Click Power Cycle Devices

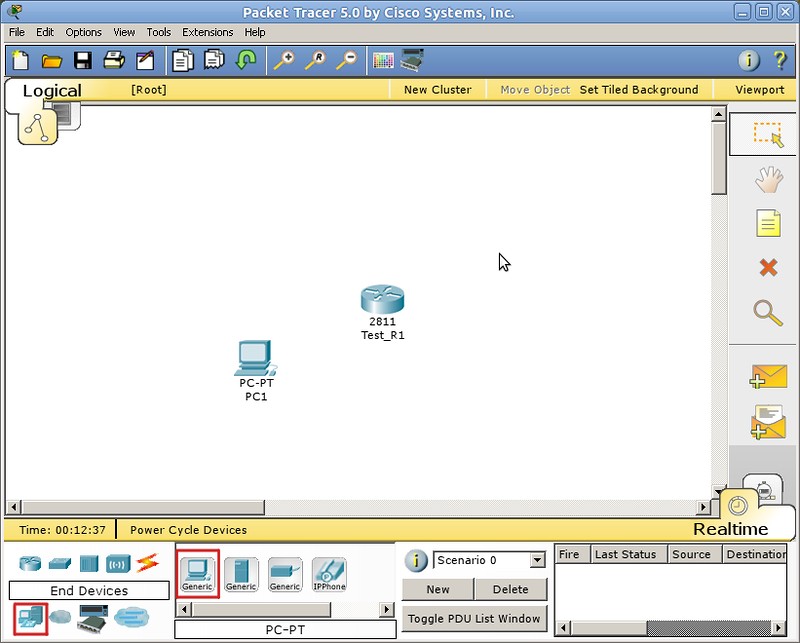188,530
